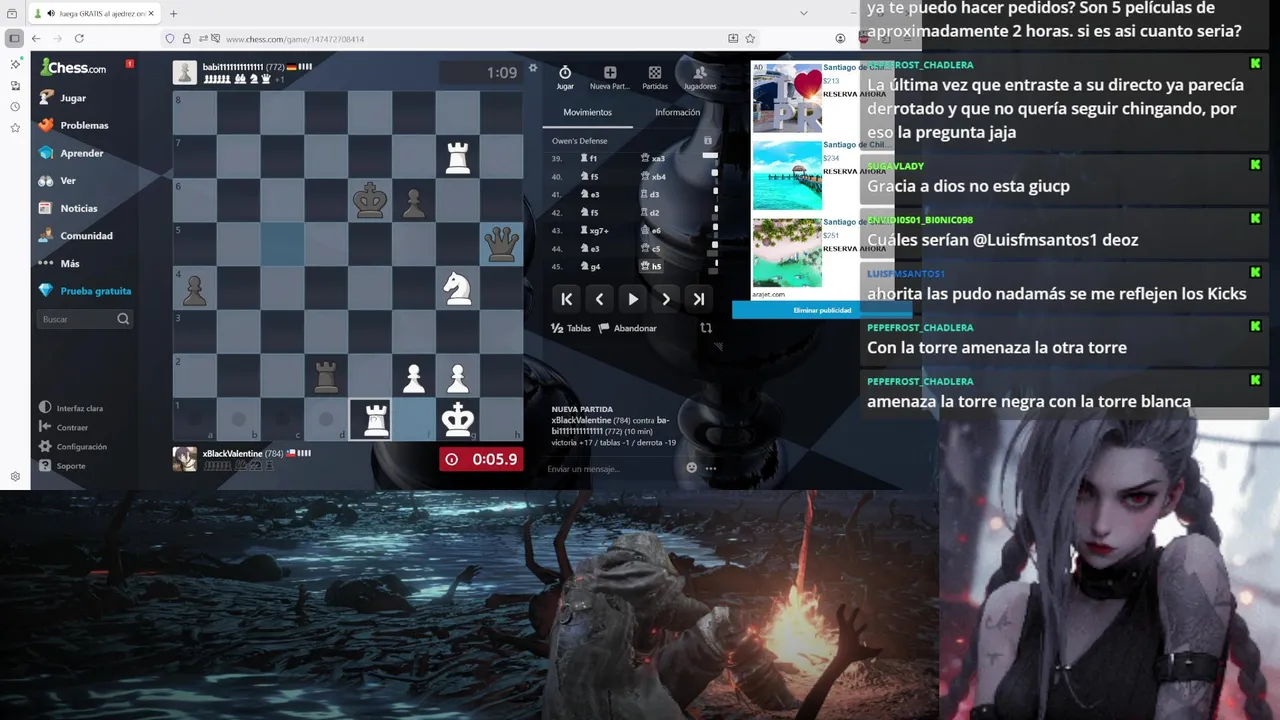Viewport: 1280px width, 720px height.
Task: Play through the moves
Action: [x=633, y=299]
